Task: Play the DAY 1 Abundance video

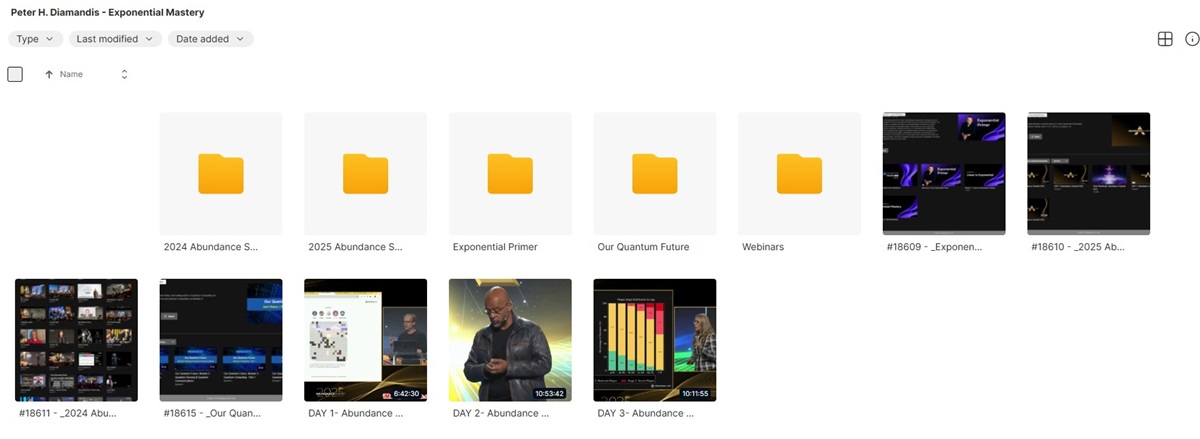Action: 365,340
